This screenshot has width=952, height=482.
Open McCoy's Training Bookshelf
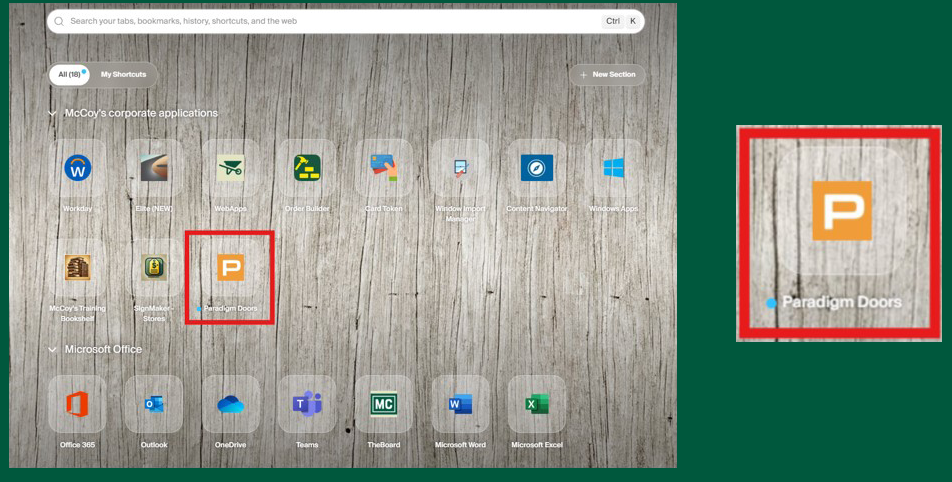pos(77,267)
